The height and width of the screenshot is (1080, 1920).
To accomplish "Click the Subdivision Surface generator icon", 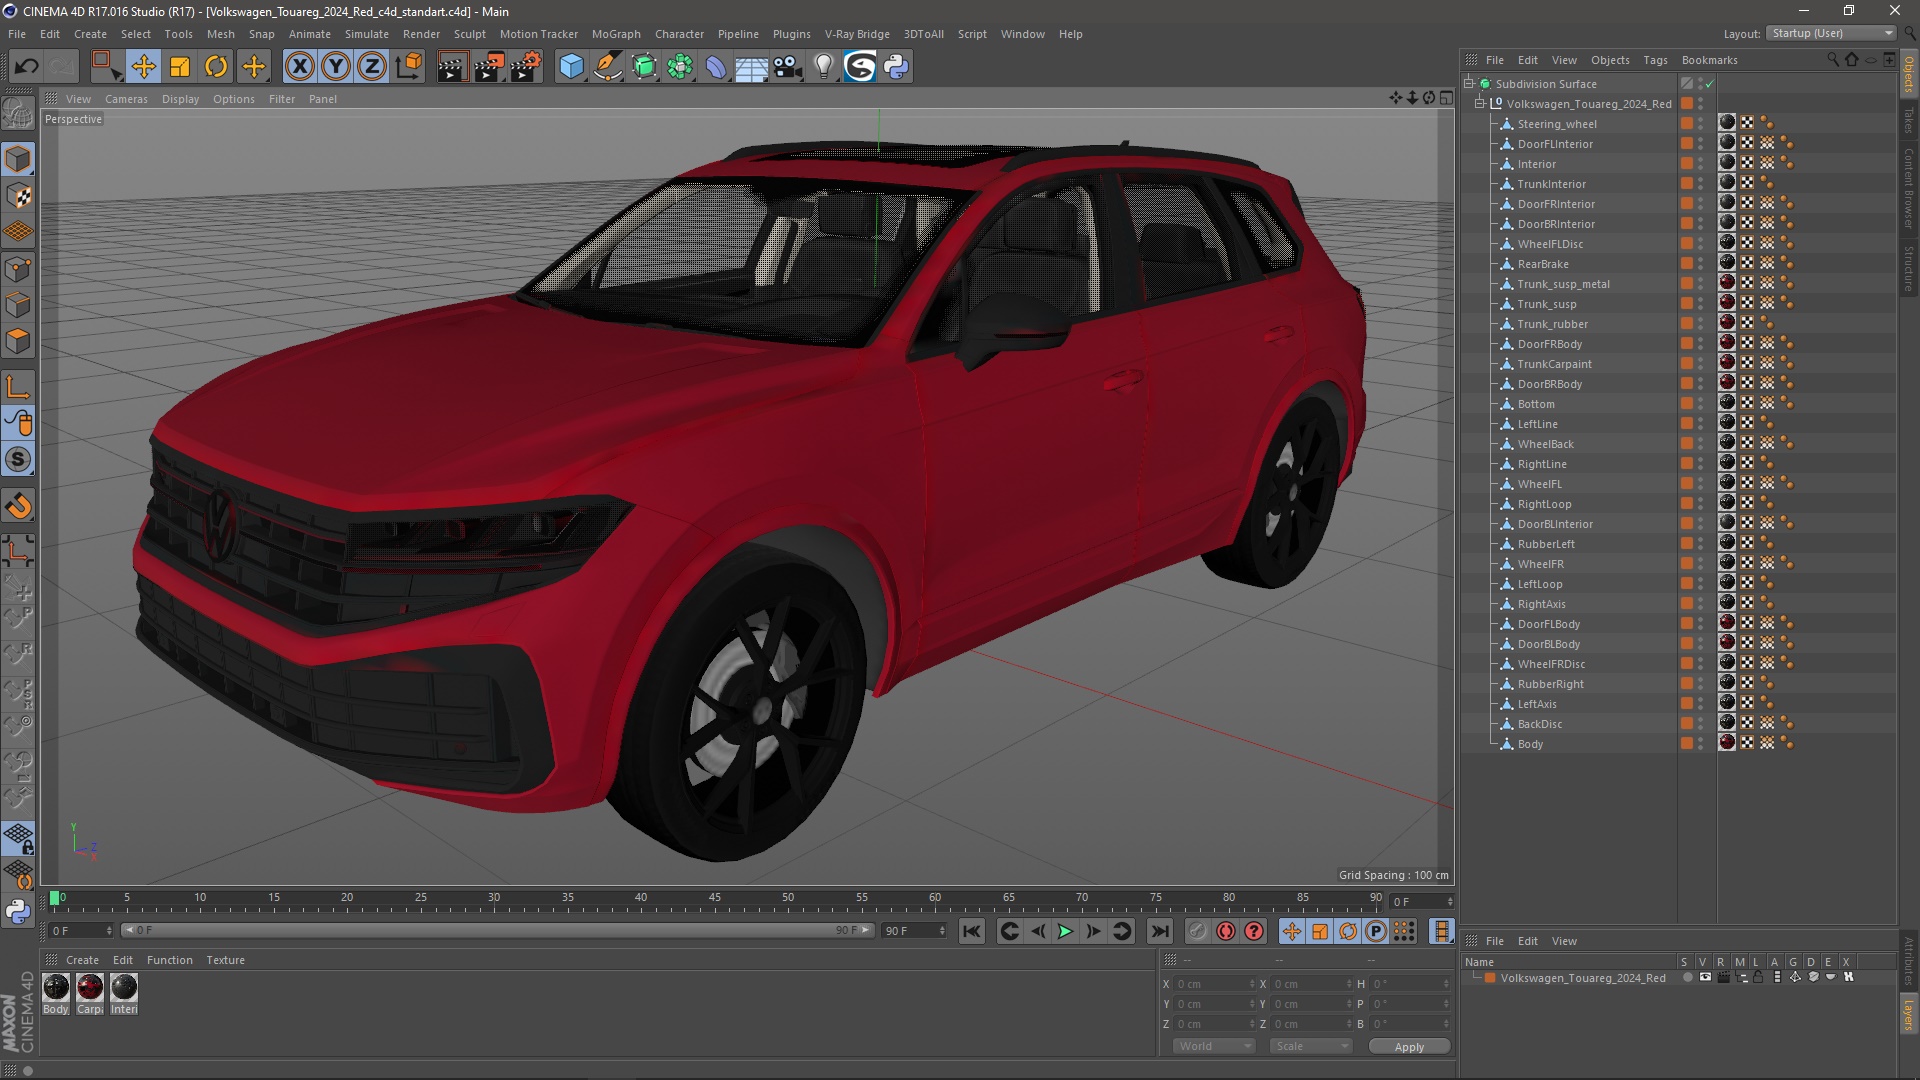I will 644,67.
